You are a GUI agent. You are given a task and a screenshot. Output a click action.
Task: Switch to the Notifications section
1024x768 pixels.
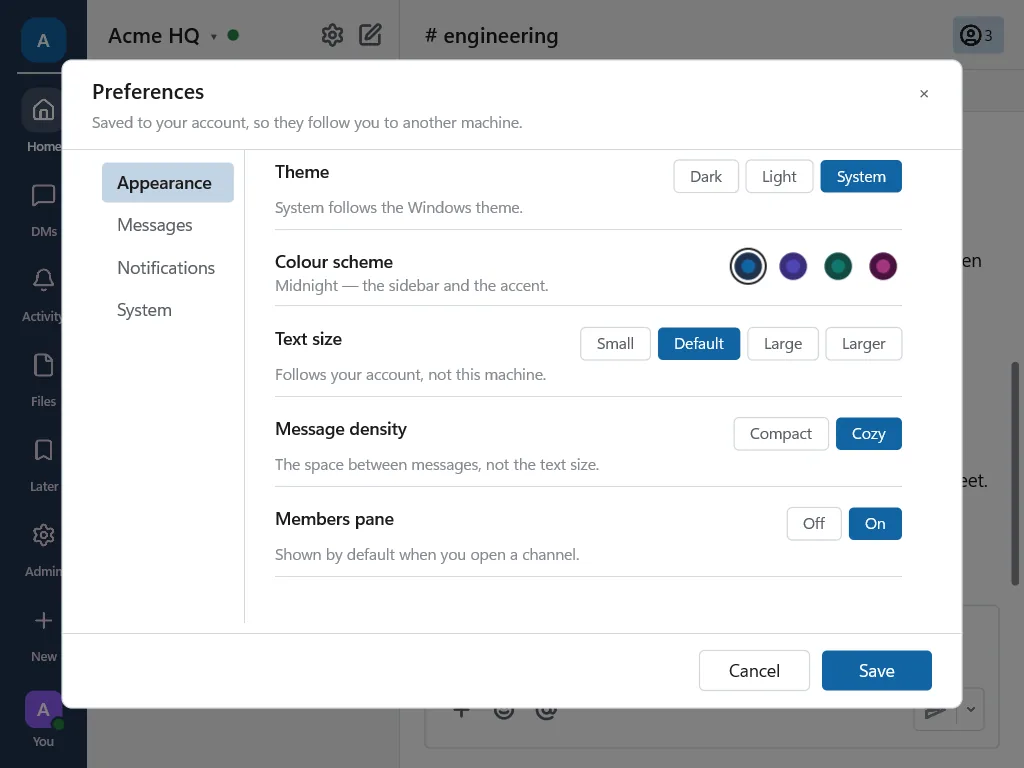pyautogui.click(x=168, y=268)
